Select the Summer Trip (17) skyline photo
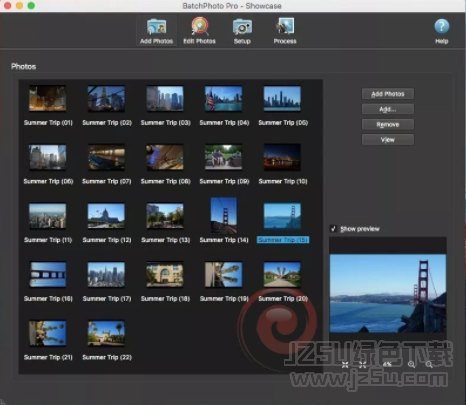 pos(106,274)
